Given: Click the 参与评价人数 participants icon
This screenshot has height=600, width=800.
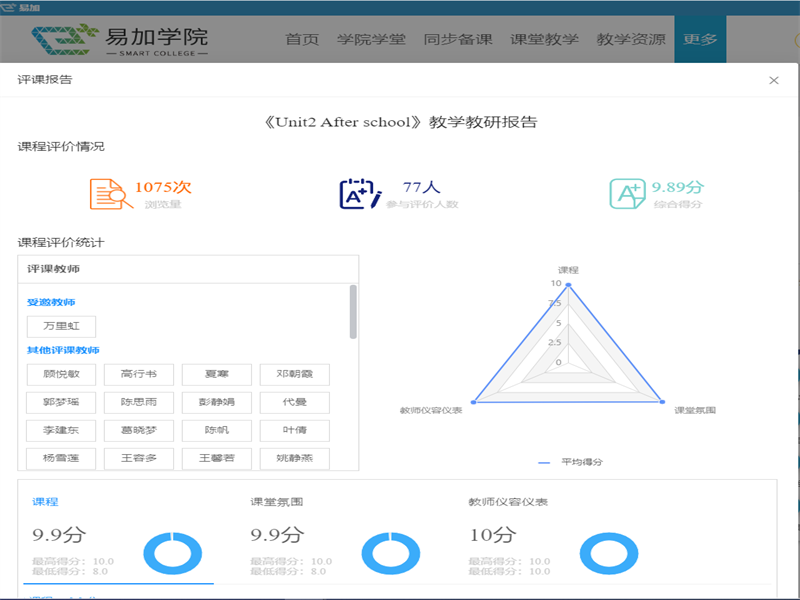Looking at the screenshot, I should [x=359, y=194].
